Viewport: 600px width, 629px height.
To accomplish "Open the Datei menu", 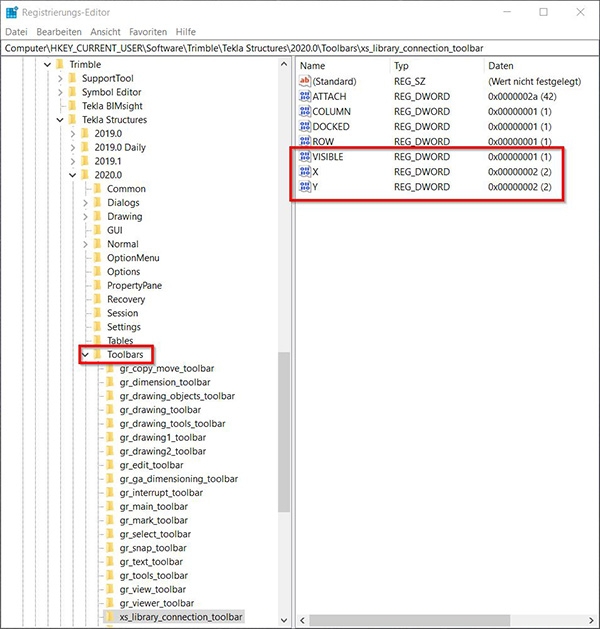I will click(x=16, y=32).
